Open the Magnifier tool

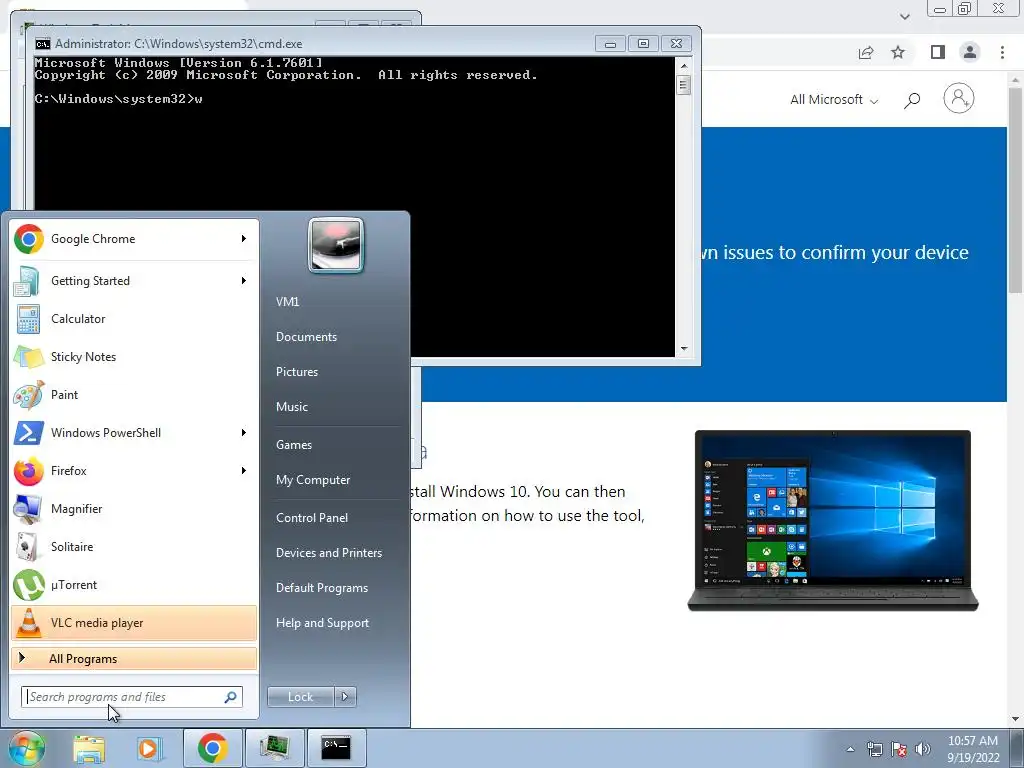tap(134, 508)
